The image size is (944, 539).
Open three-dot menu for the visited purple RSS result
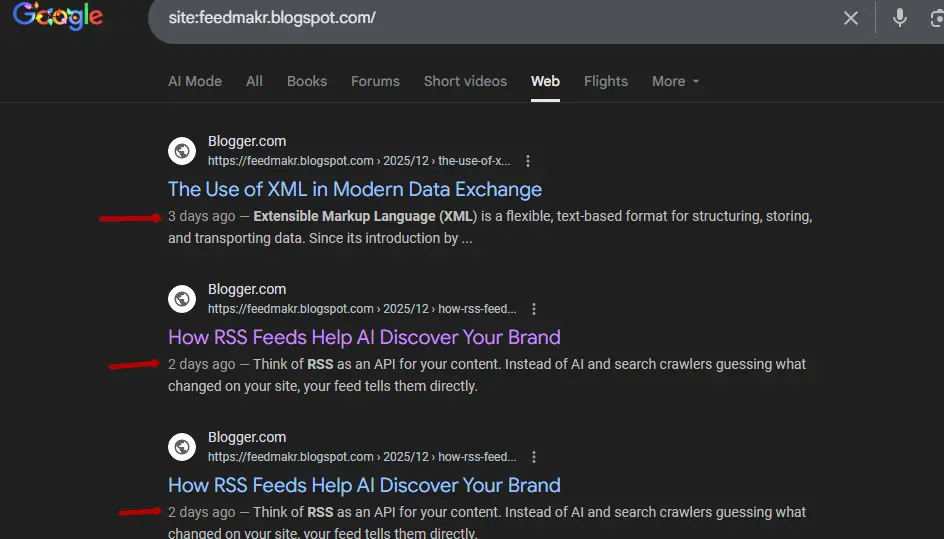[x=534, y=309]
